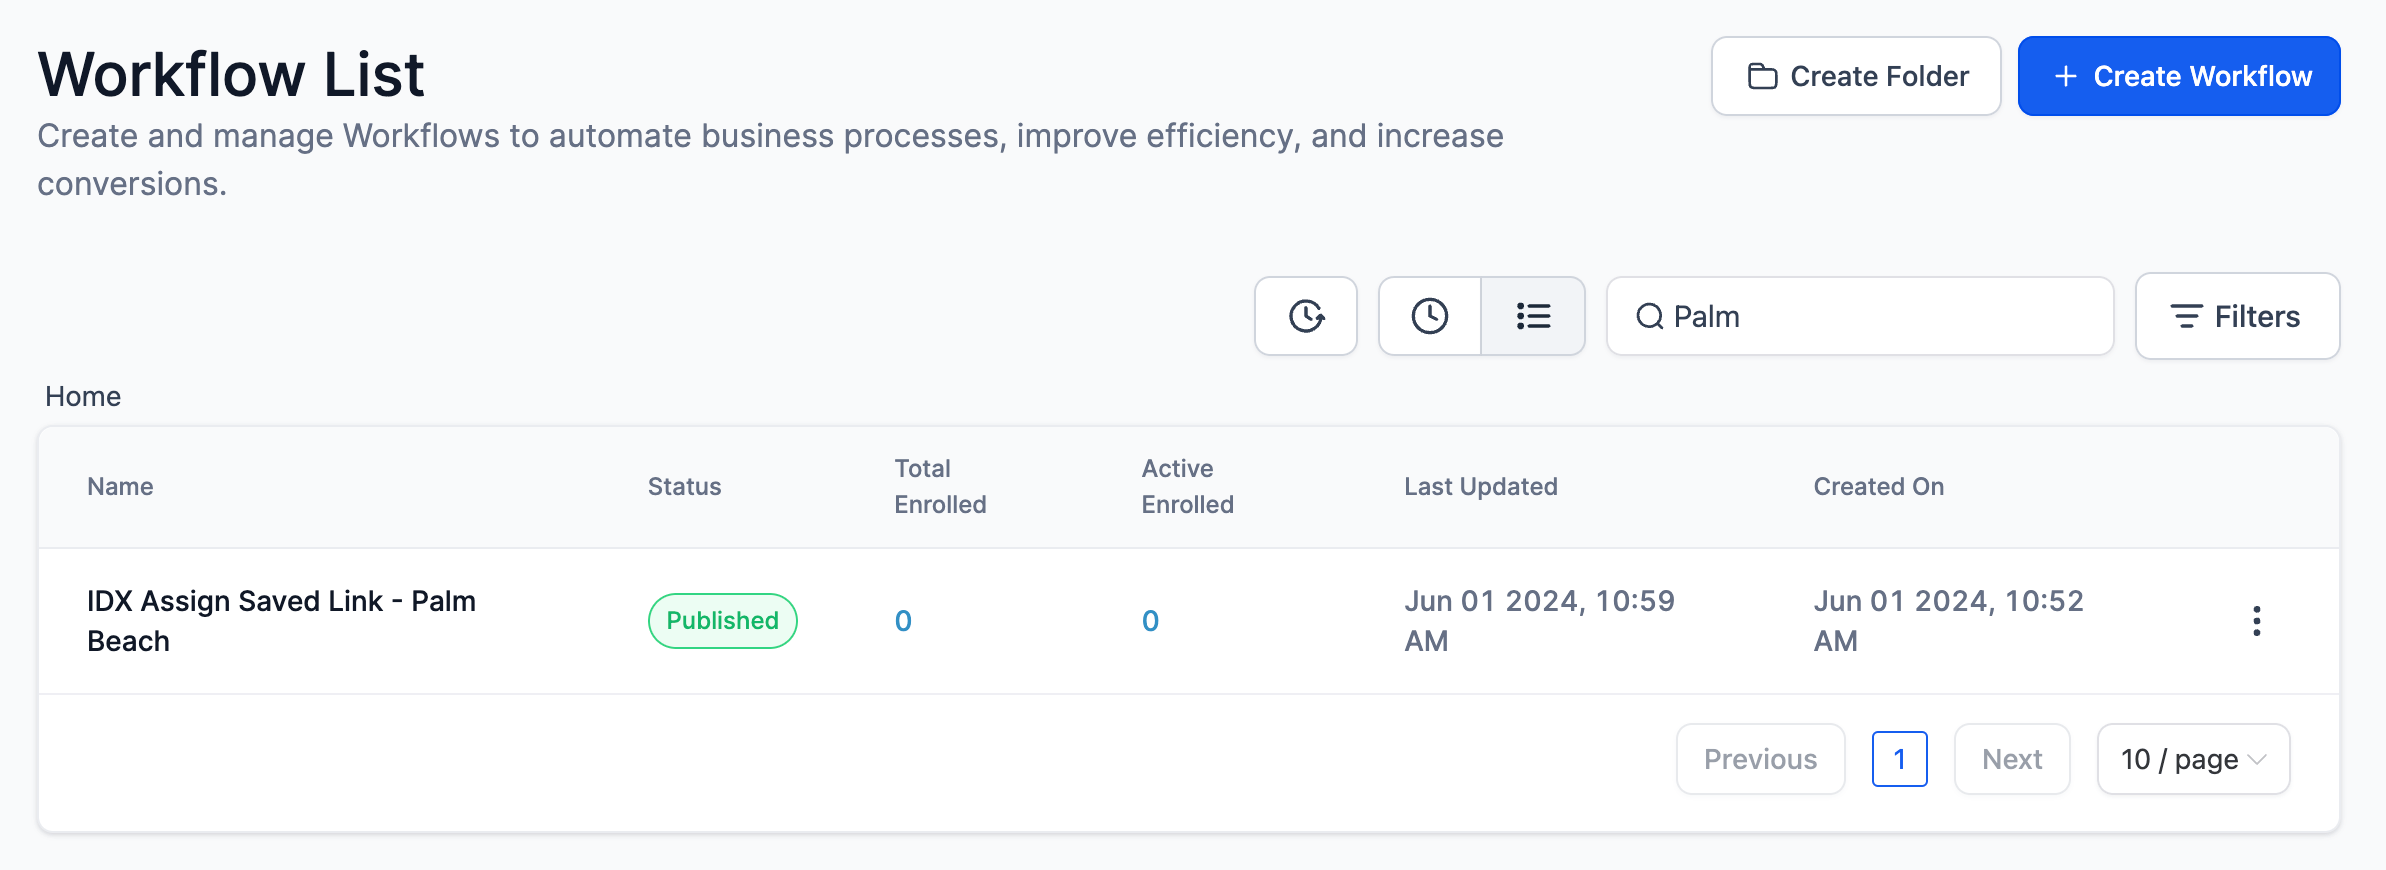Click the magnifier search icon

pyautogui.click(x=1649, y=317)
